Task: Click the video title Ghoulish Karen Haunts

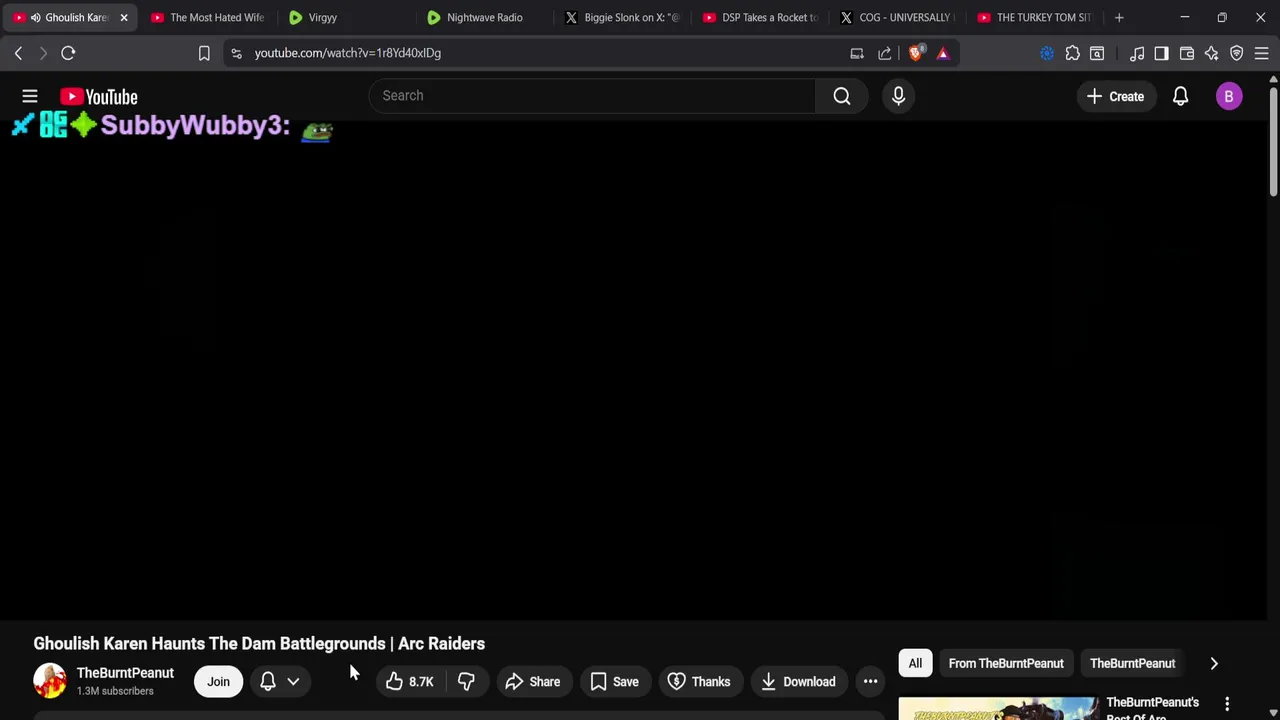Action: pos(259,644)
